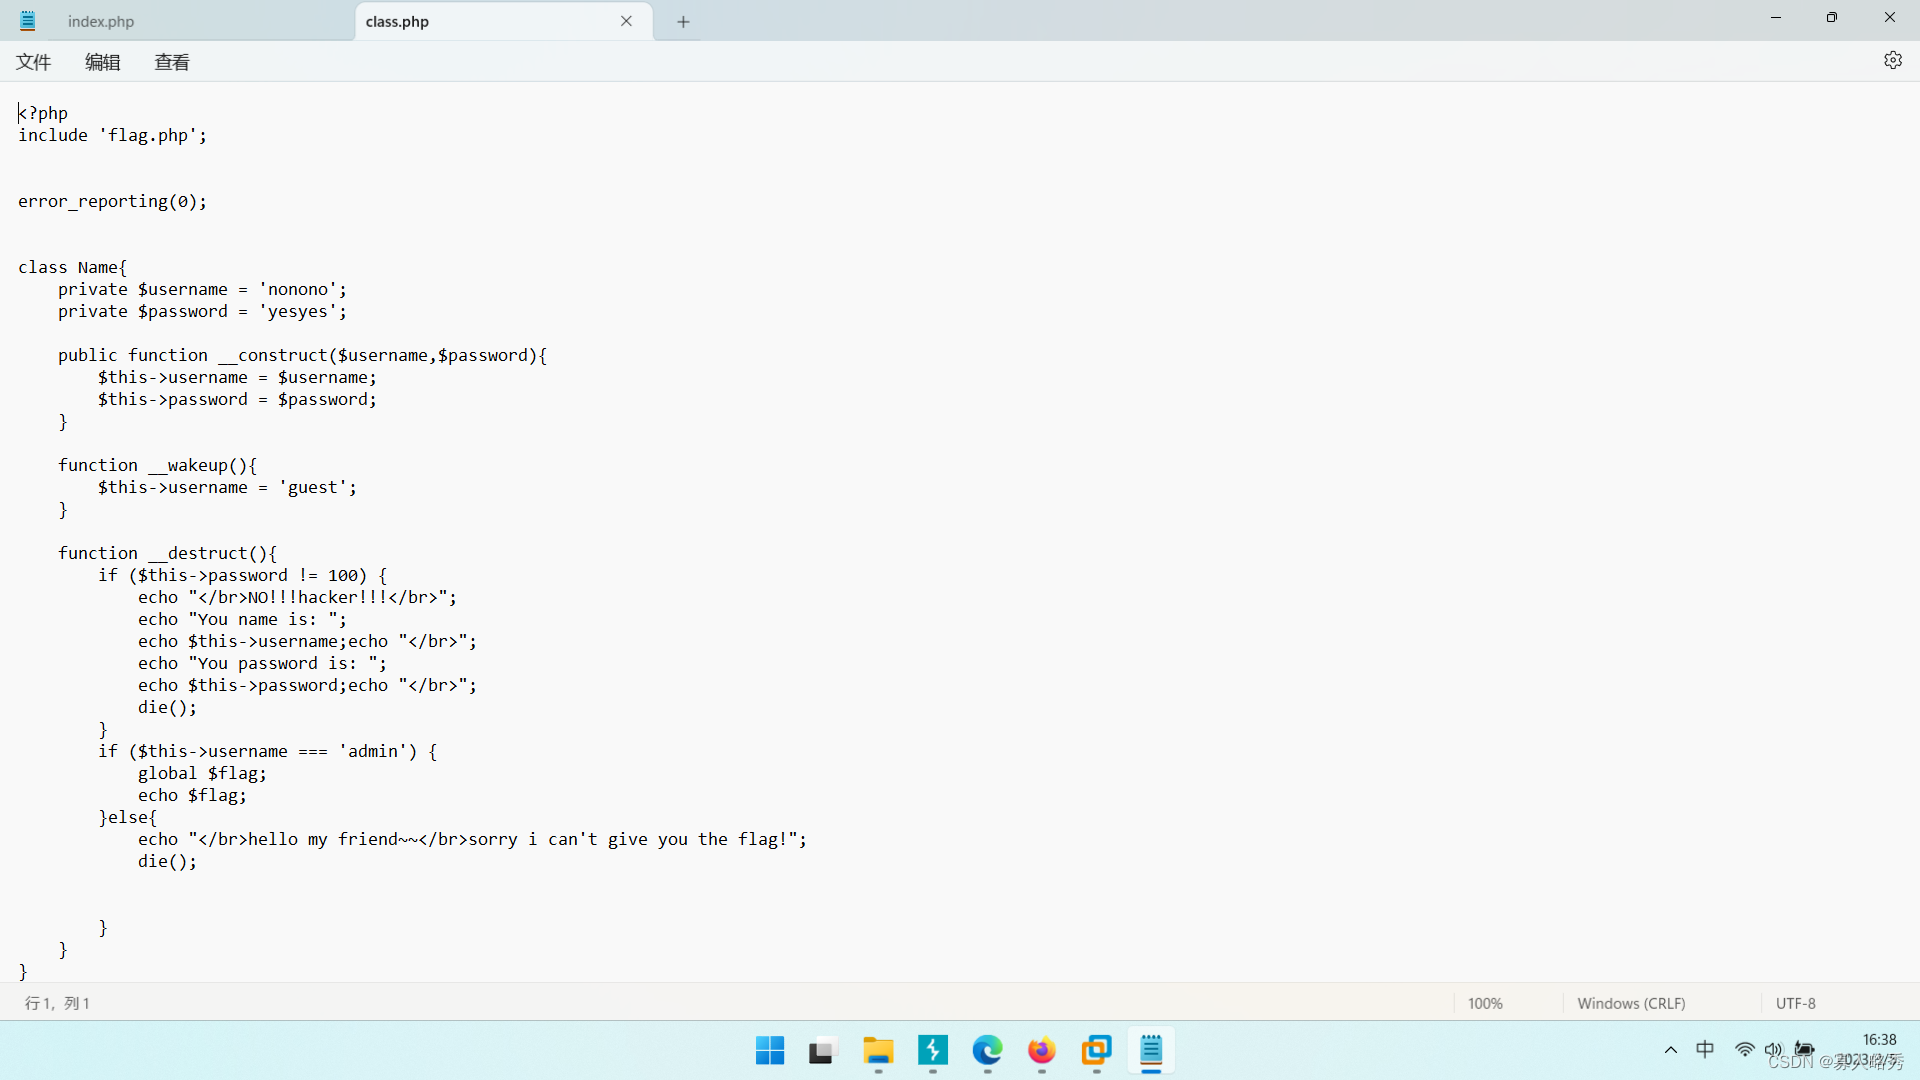The height and width of the screenshot is (1080, 1920).
Task: Click the __construct function declaration line
Action: [x=302, y=355]
